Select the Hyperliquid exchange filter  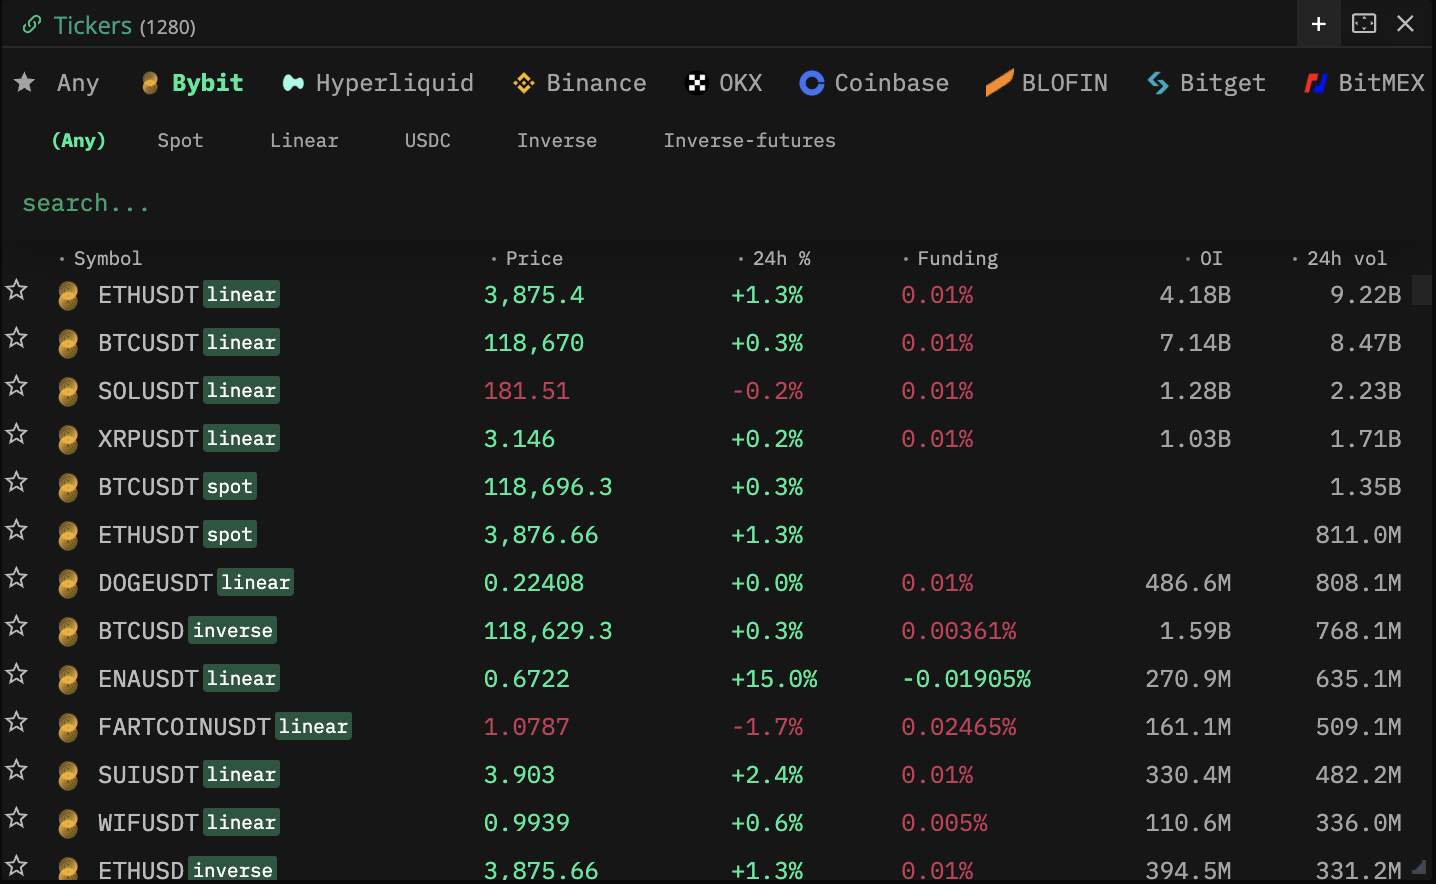click(378, 83)
